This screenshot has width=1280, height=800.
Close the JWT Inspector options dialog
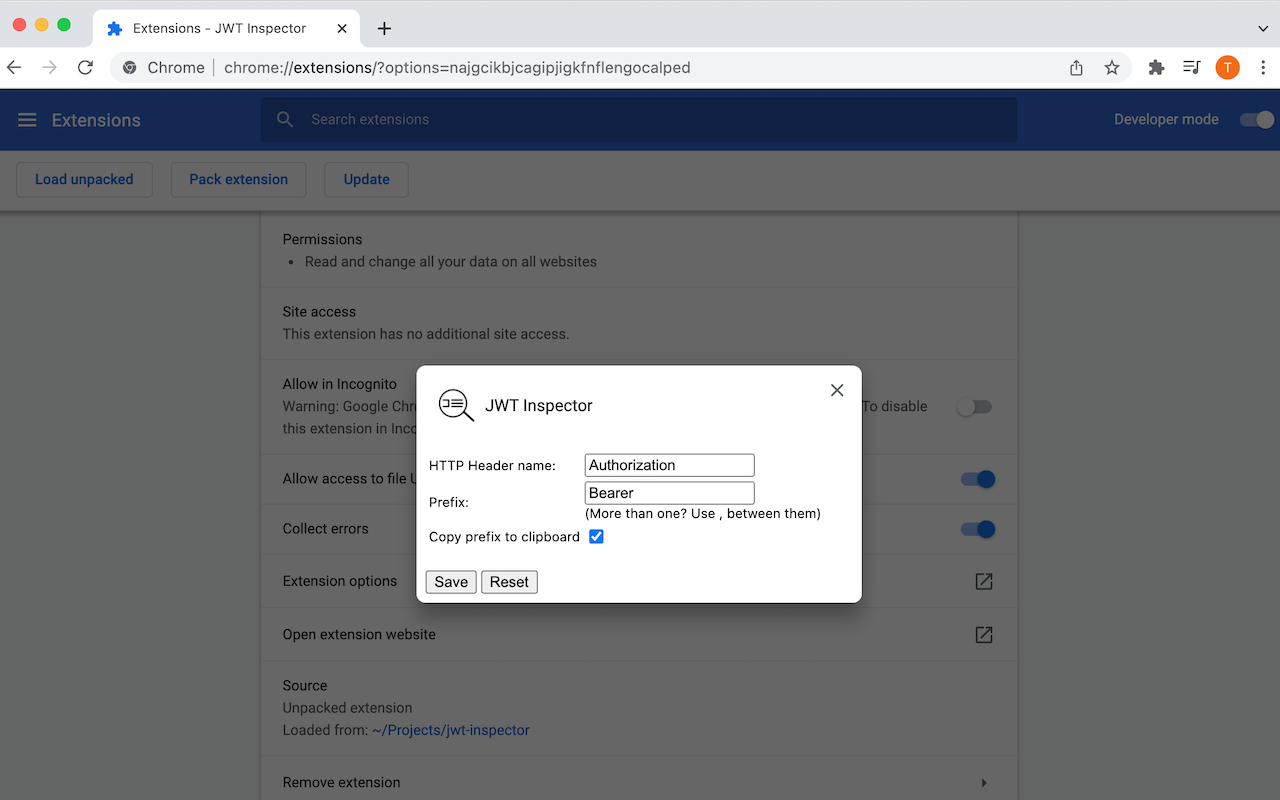pyautogui.click(x=837, y=390)
